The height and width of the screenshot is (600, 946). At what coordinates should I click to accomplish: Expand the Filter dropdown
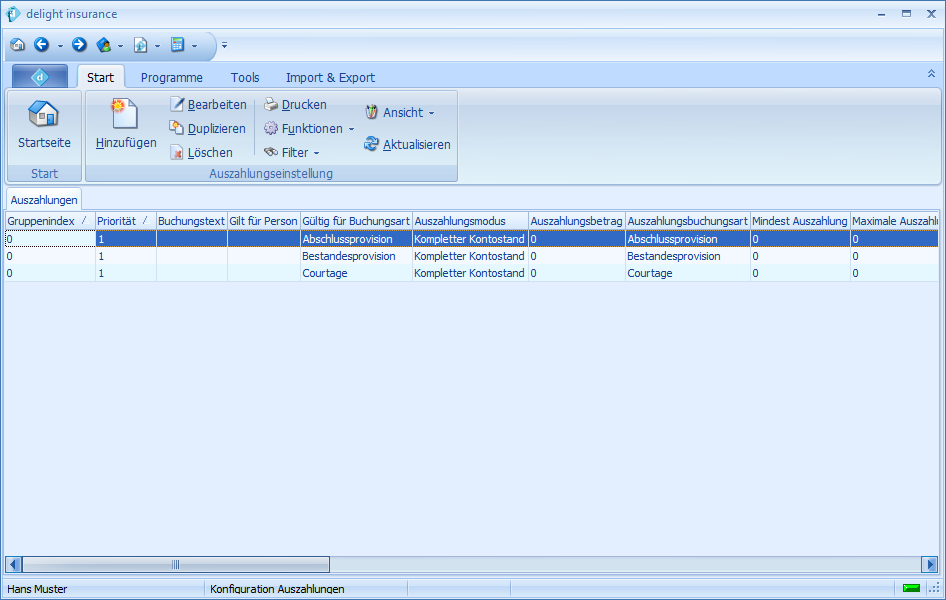292,153
